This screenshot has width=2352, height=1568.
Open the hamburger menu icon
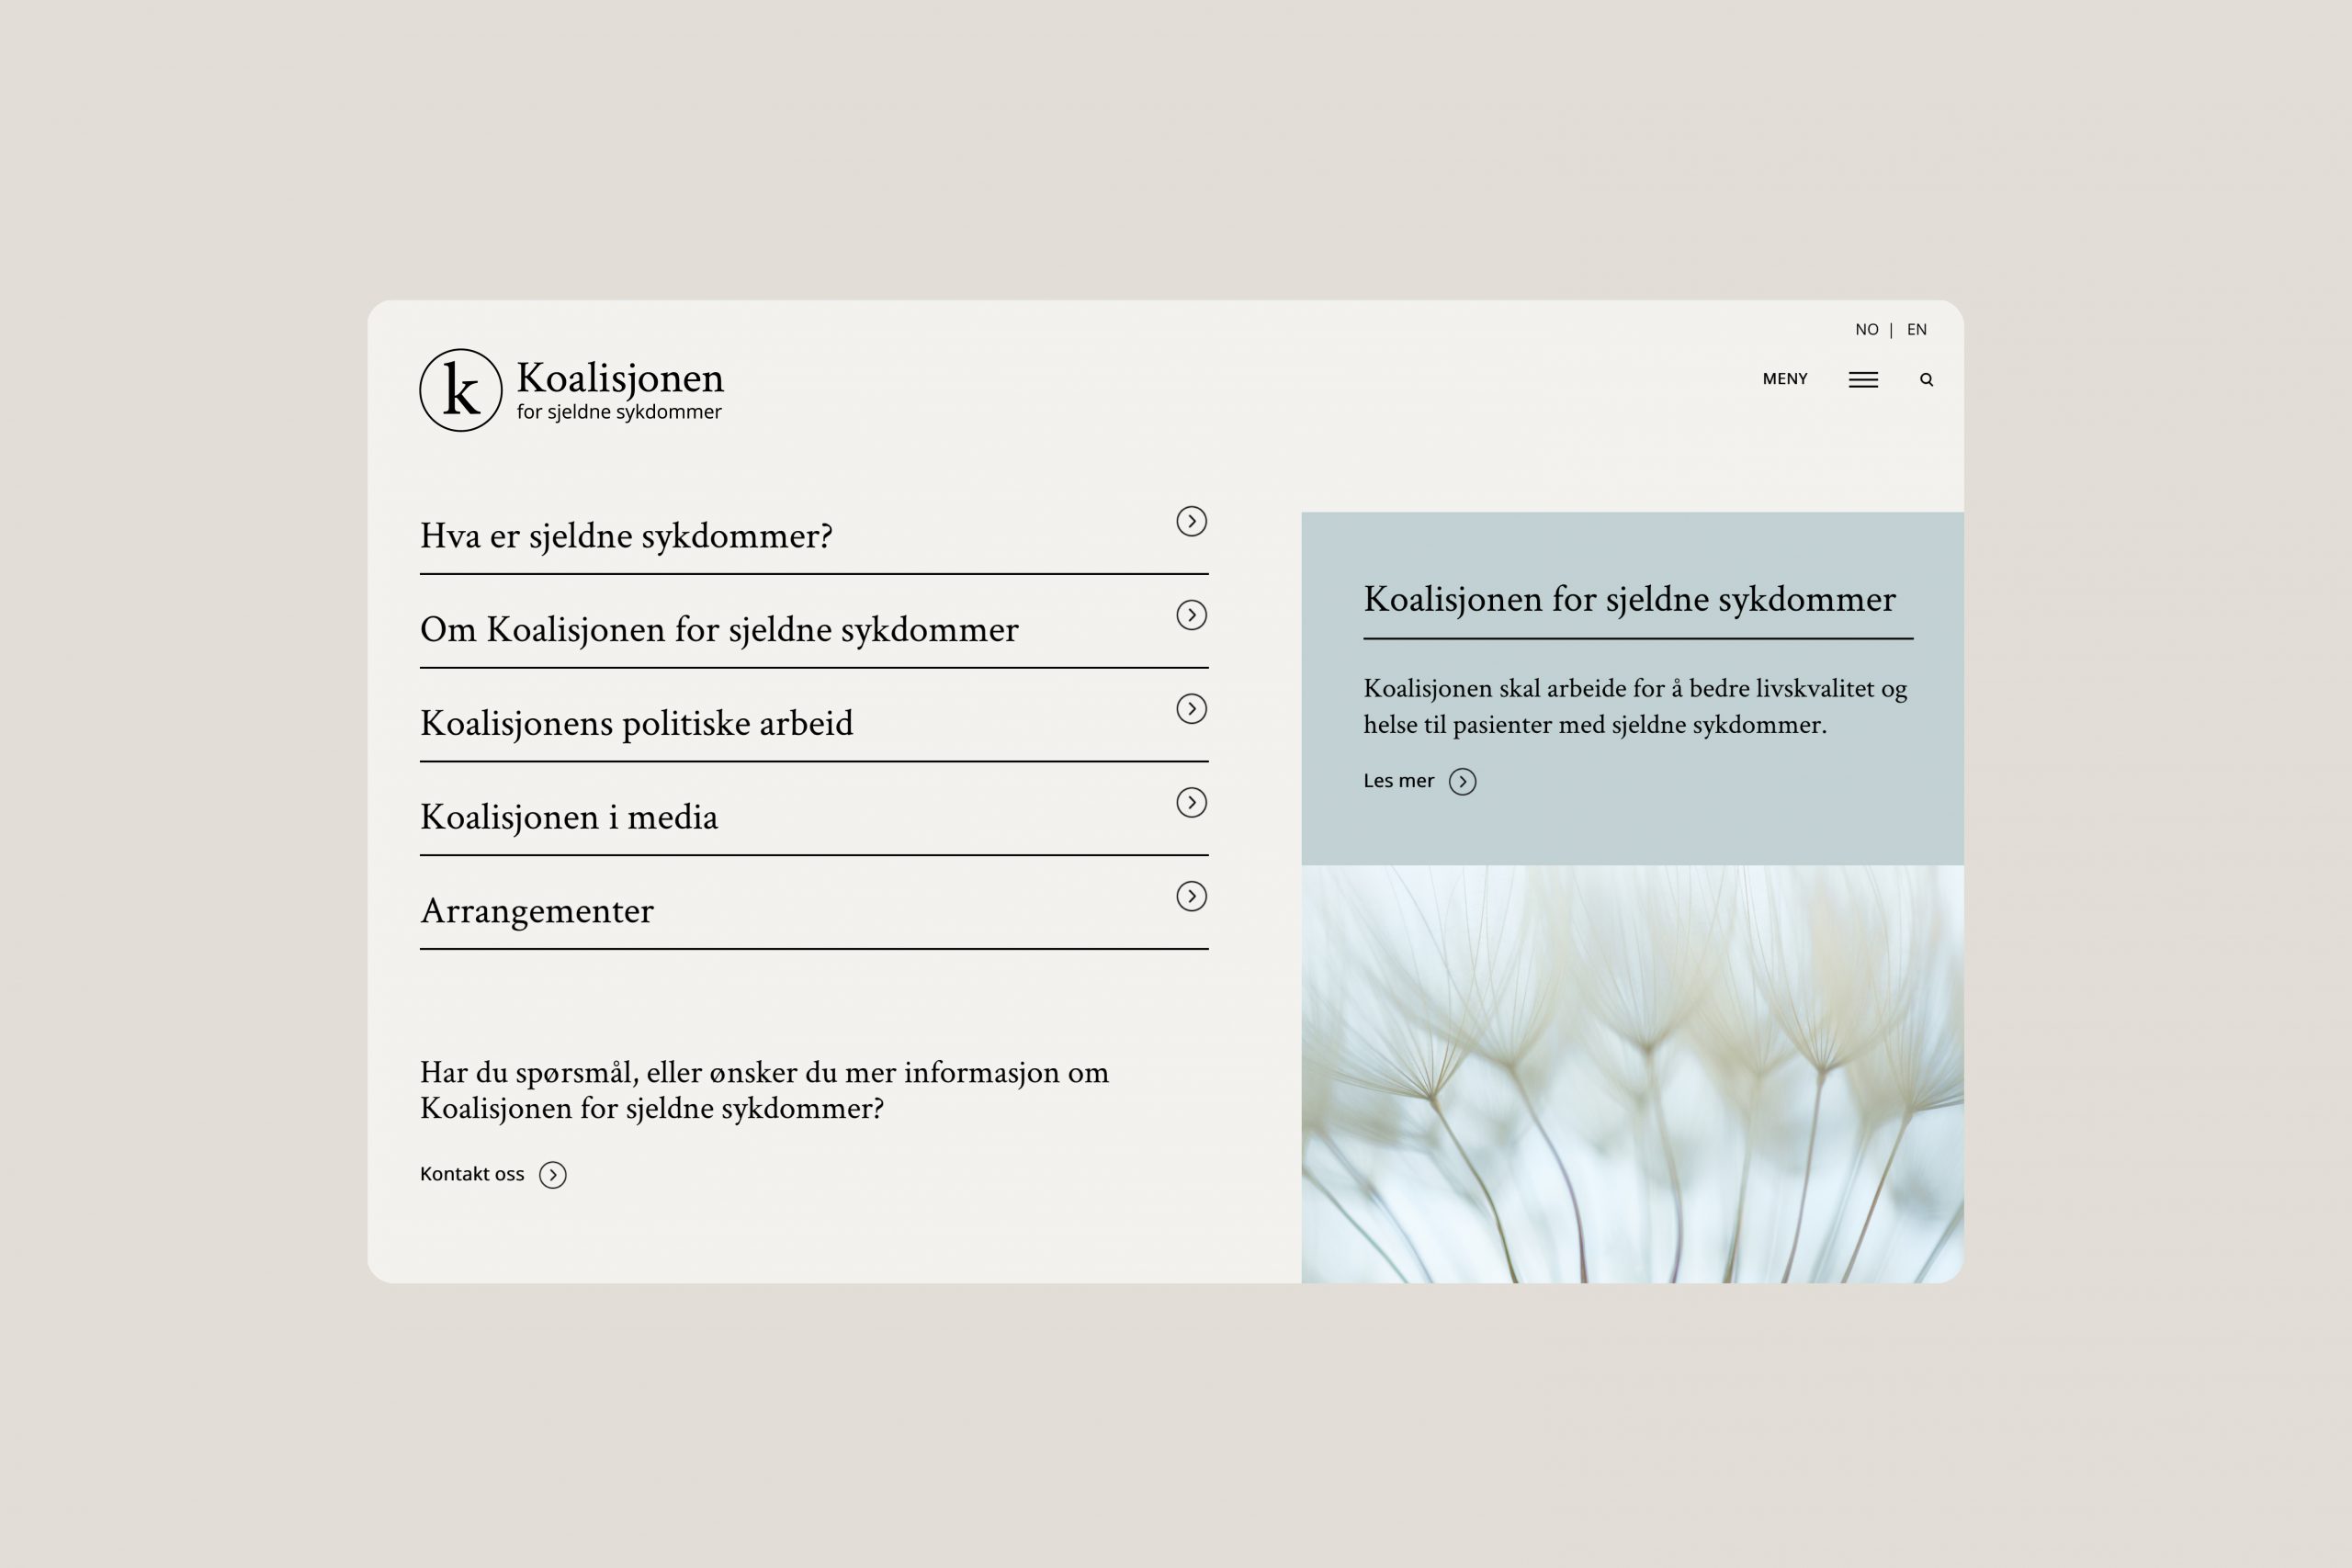(x=1863, y=380)
